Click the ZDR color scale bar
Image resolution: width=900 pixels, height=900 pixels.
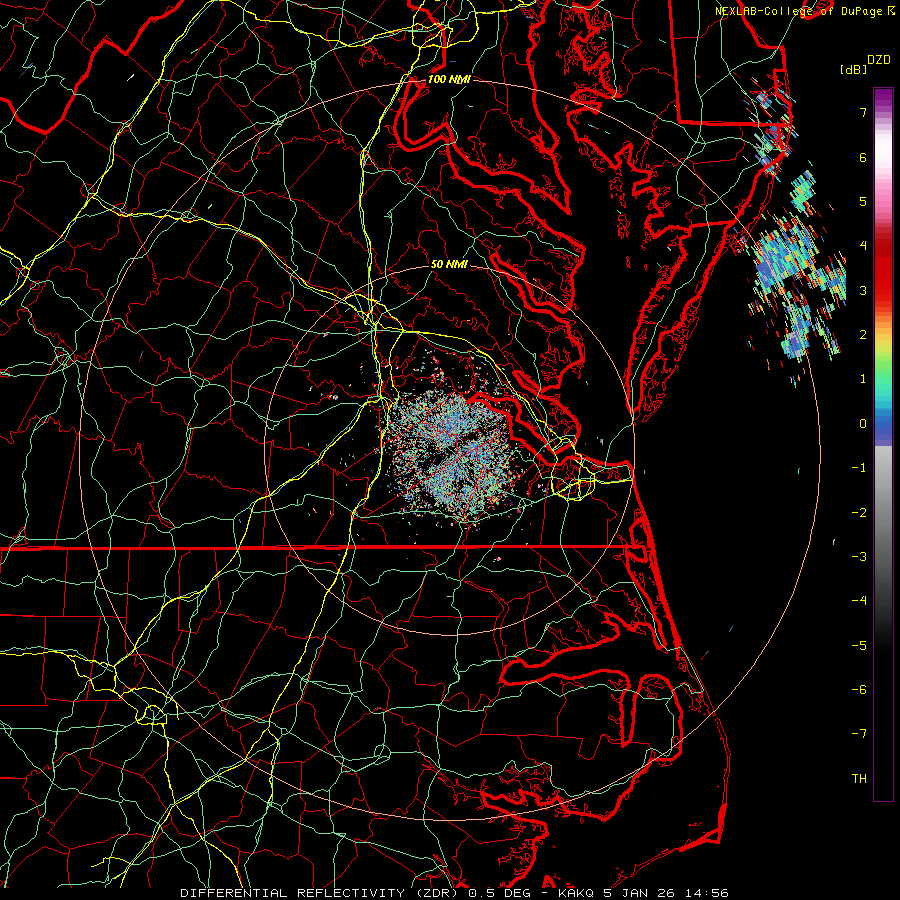click(883, 444)
